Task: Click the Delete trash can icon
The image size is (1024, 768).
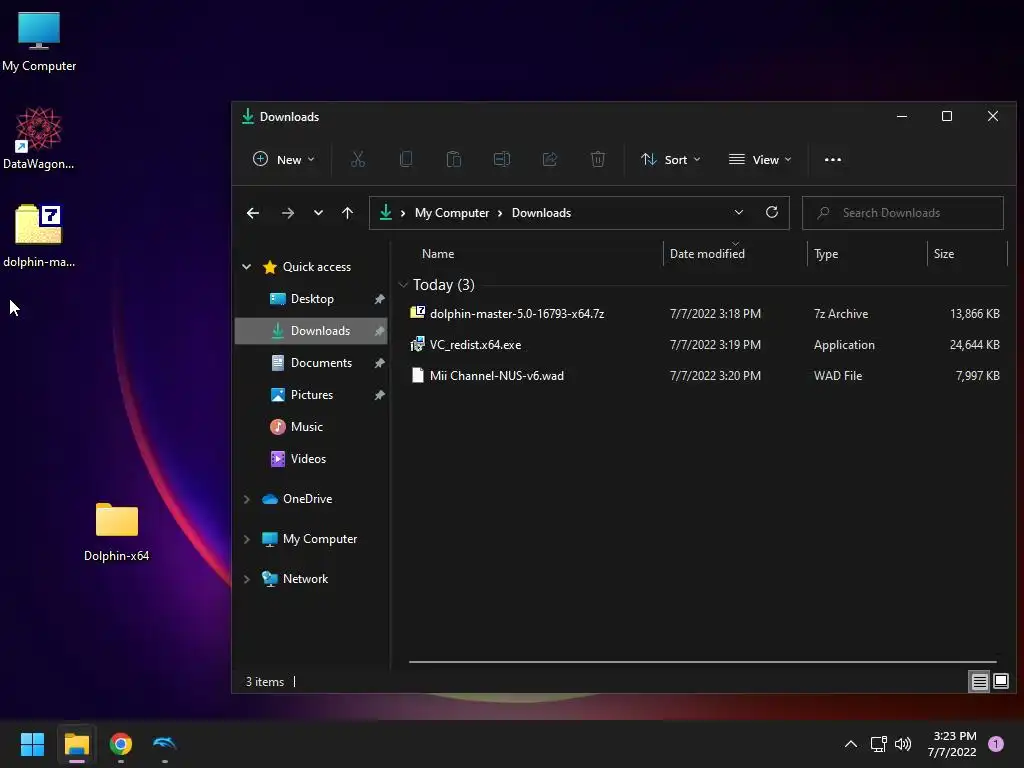Action: tap(598, 159)
